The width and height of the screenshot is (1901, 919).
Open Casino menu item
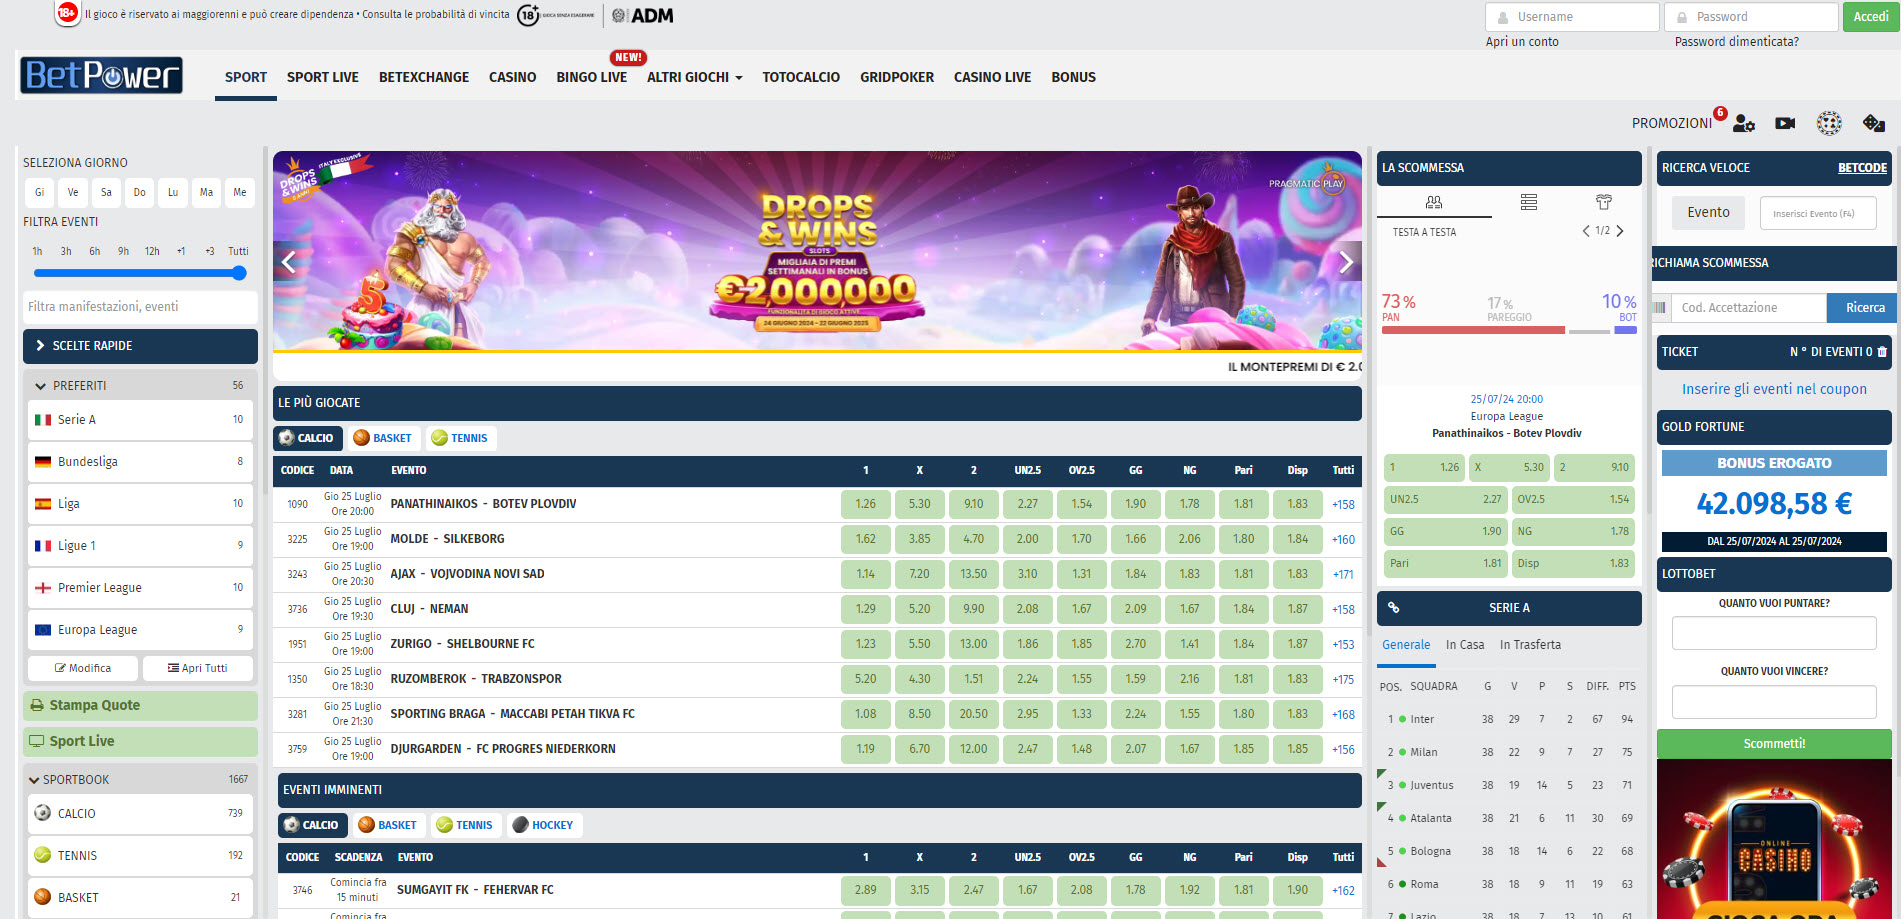pos(512,77)
